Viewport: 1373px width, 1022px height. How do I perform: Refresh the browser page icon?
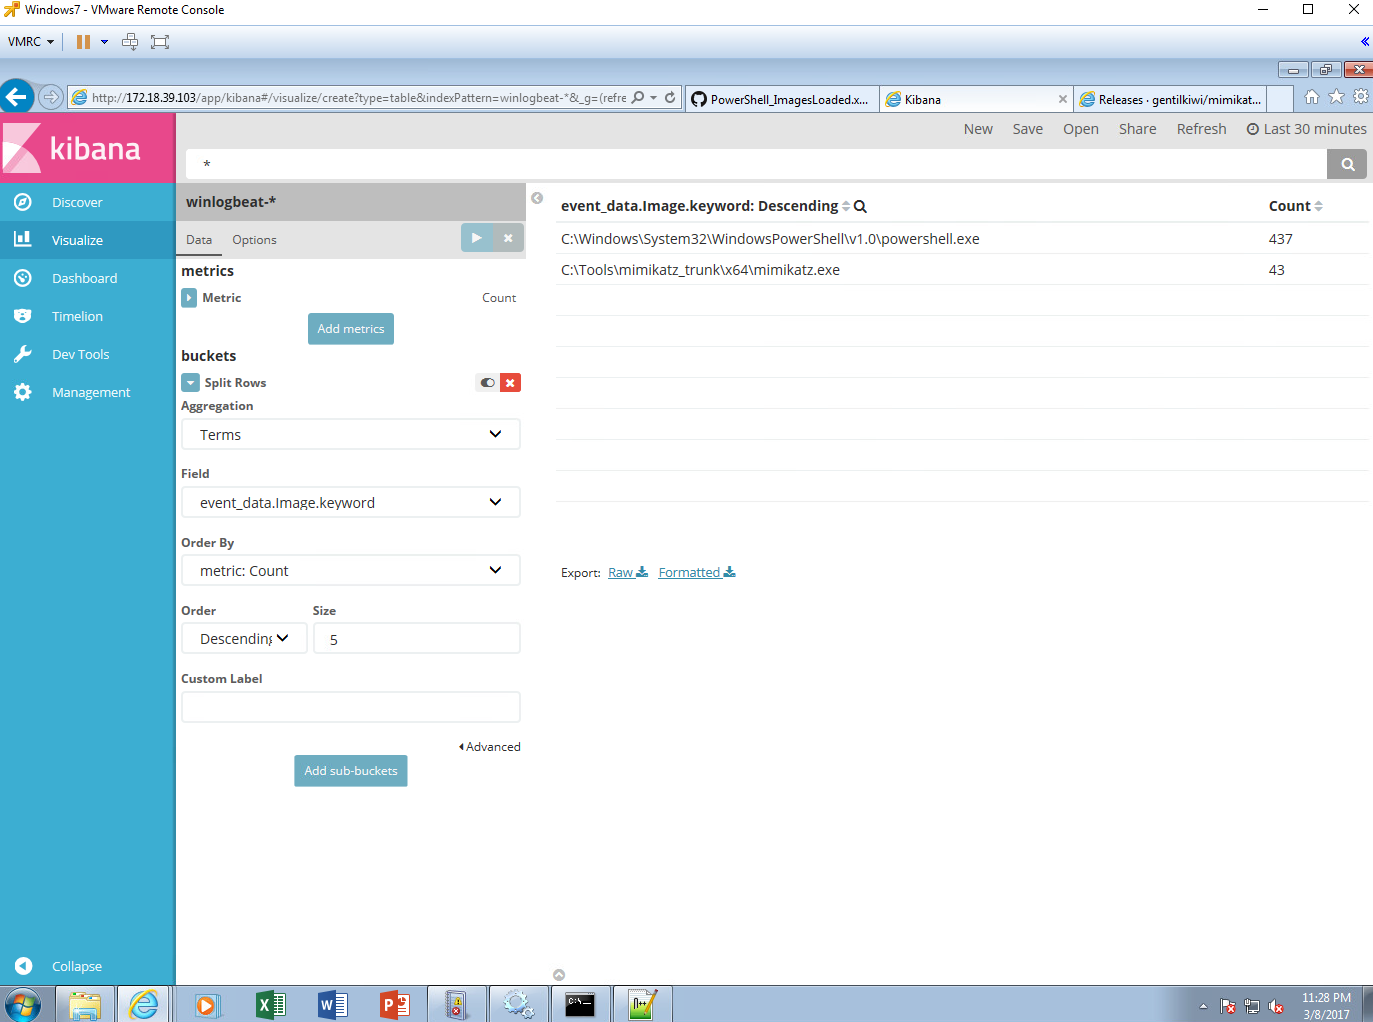coord(670,98)
